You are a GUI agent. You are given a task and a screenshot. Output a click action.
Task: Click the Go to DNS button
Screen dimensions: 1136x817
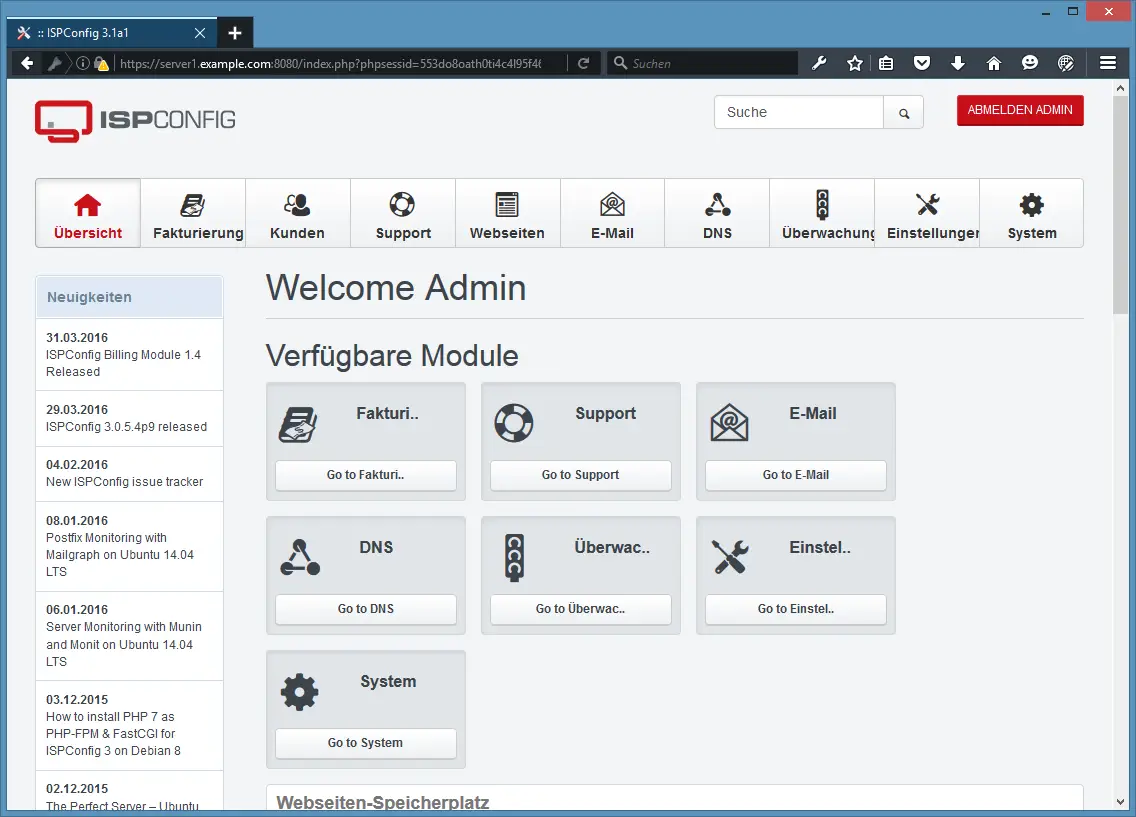(366, 609)
